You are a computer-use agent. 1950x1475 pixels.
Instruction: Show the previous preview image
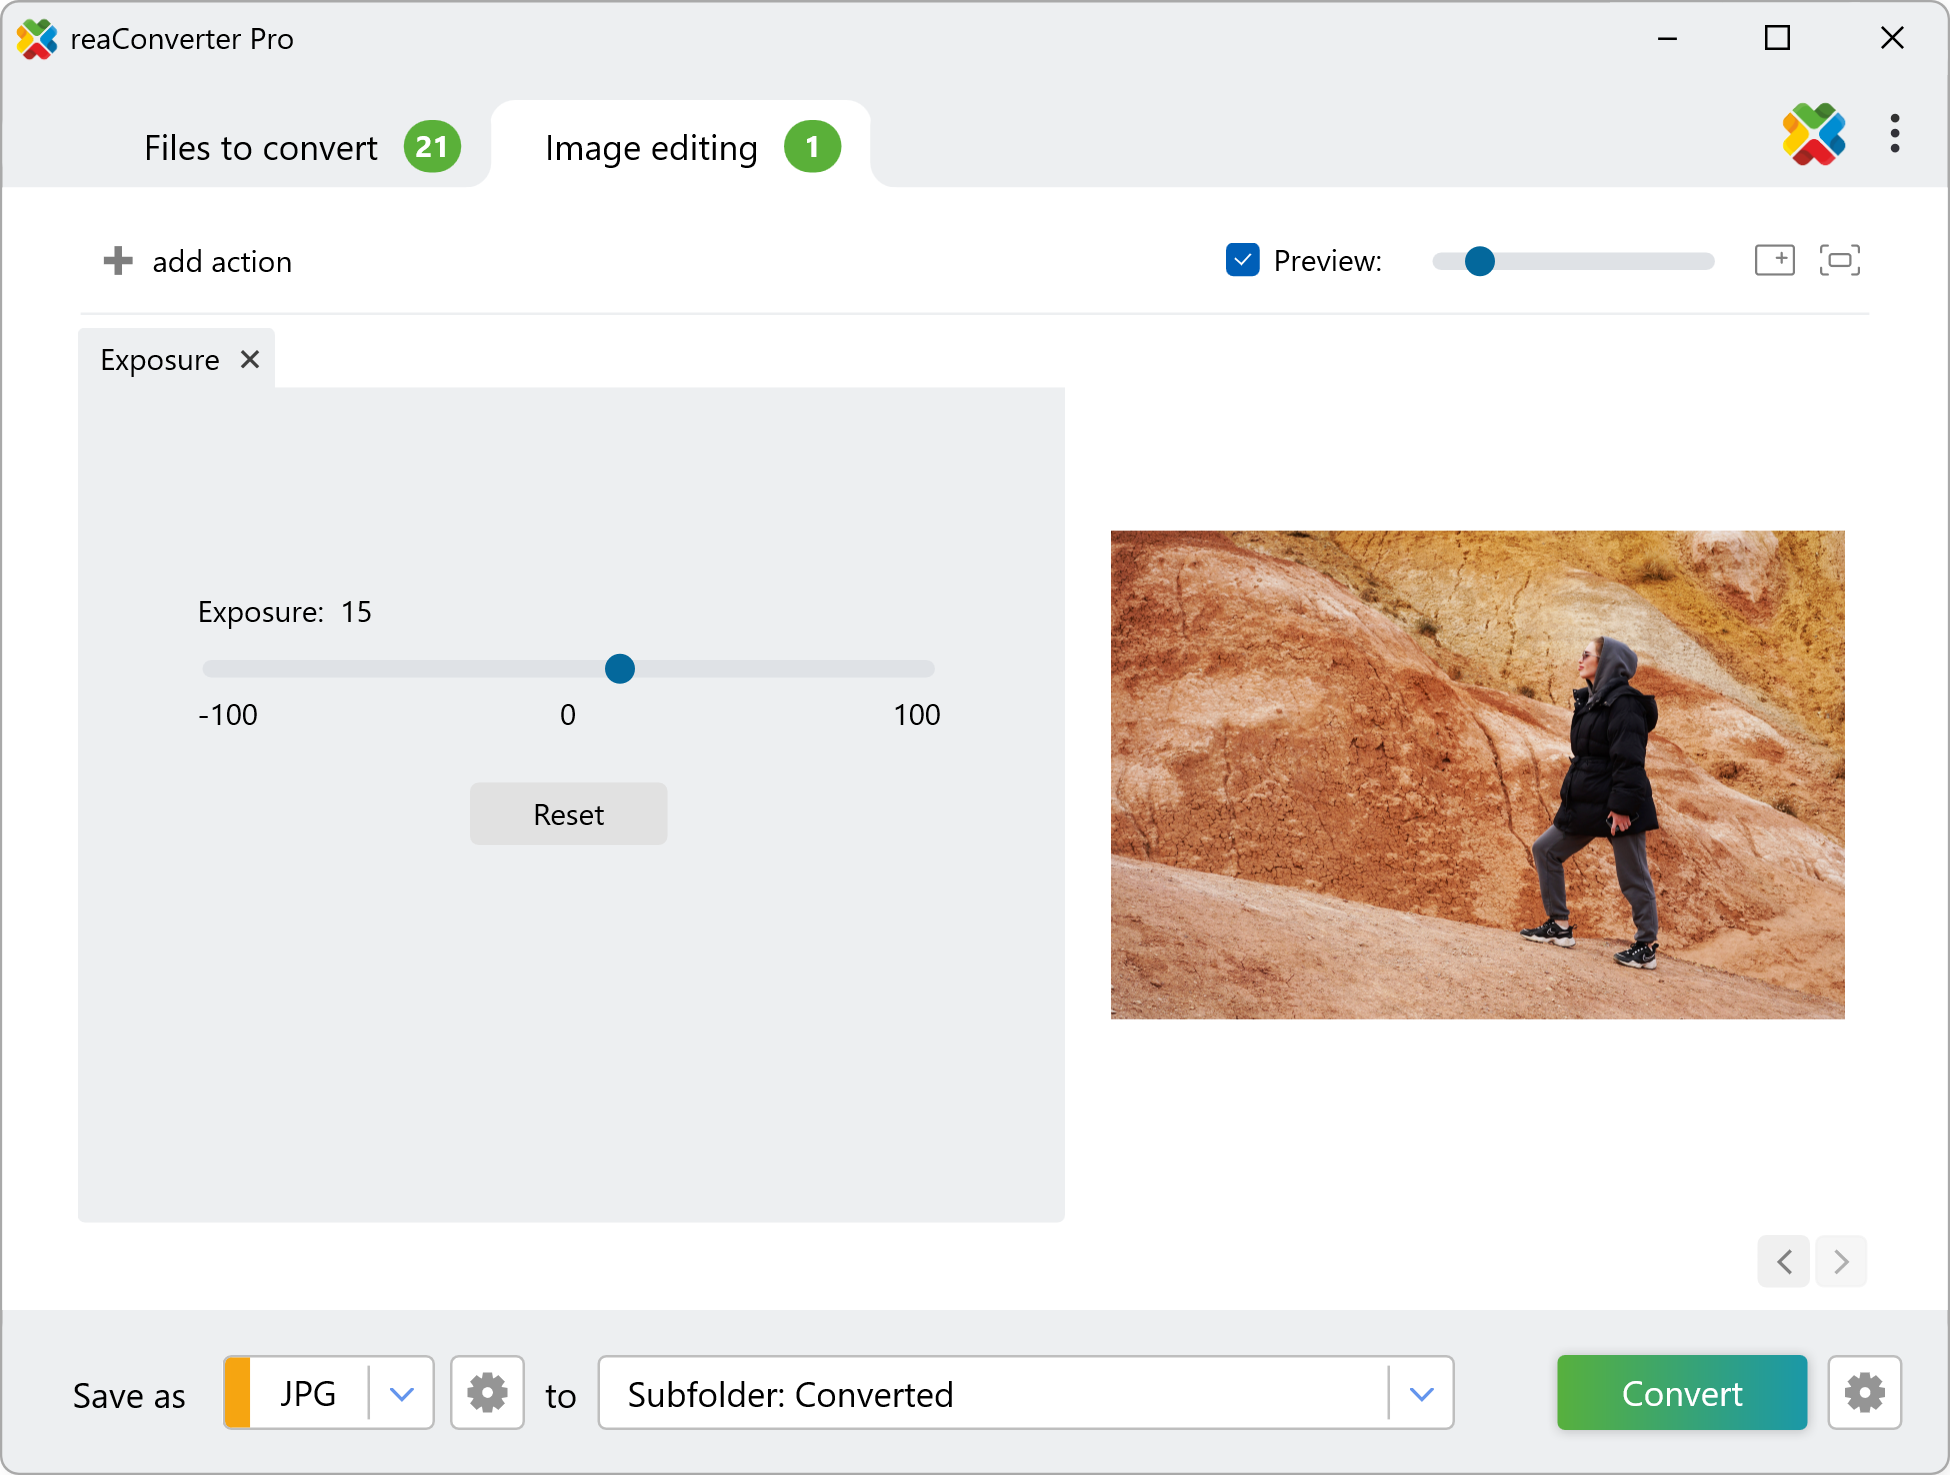point(1784,1261)
